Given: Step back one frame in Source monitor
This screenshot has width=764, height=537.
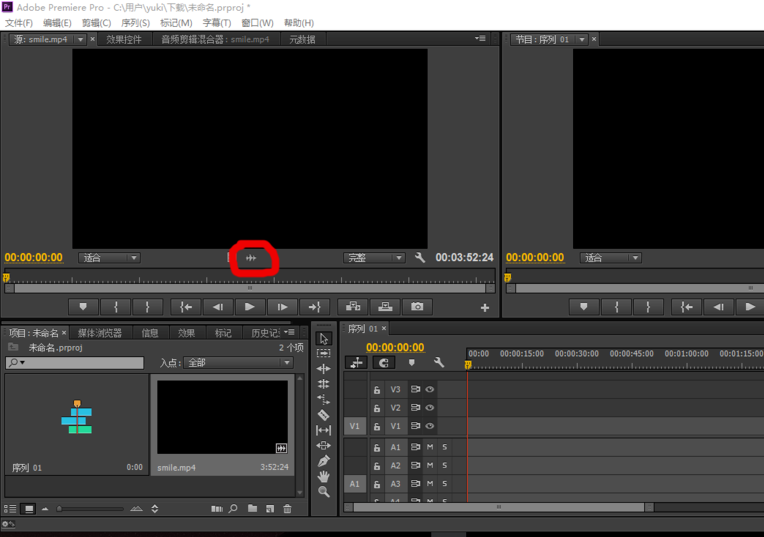Looking at the screenshot, I should point(218,307).
